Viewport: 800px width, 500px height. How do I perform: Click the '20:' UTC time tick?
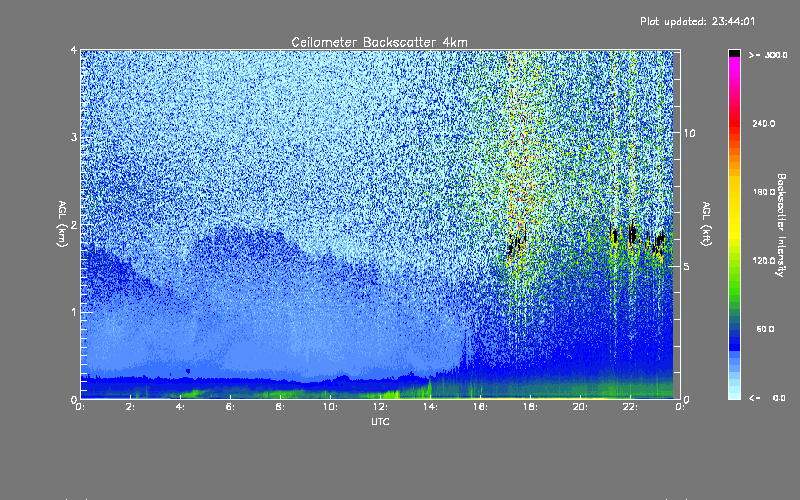point(580,407)
